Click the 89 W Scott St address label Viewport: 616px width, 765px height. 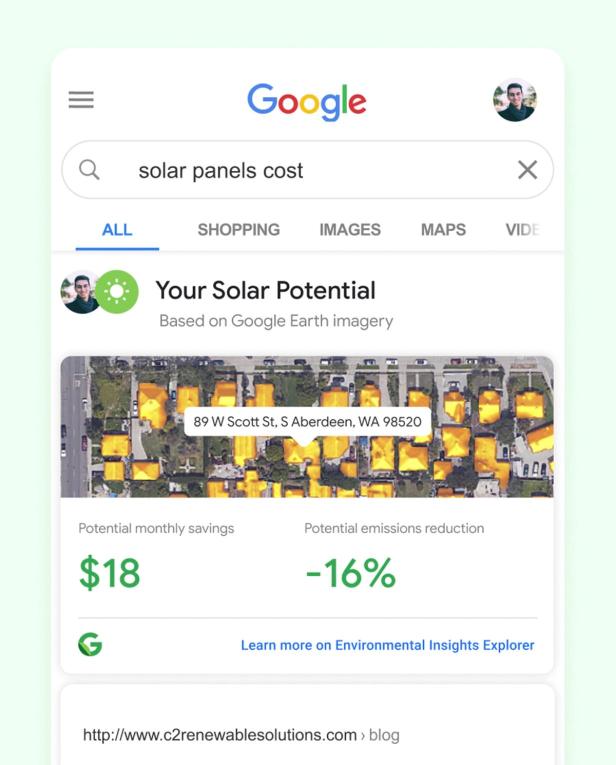click(x=307, y=422)
